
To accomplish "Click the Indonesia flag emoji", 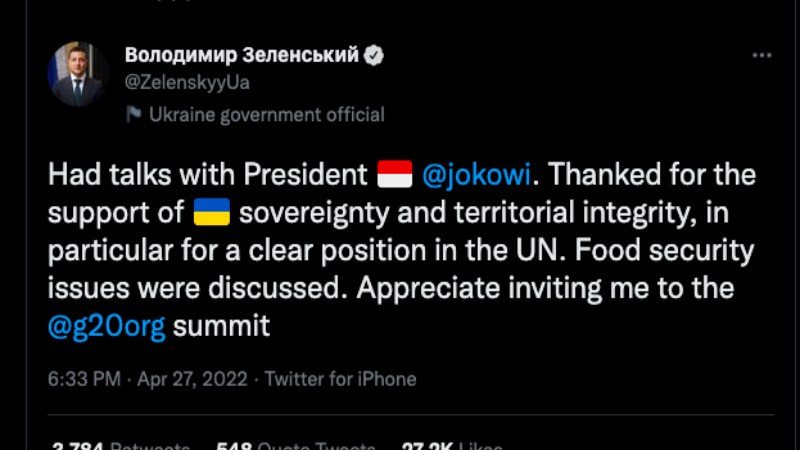I will point(394,175).
